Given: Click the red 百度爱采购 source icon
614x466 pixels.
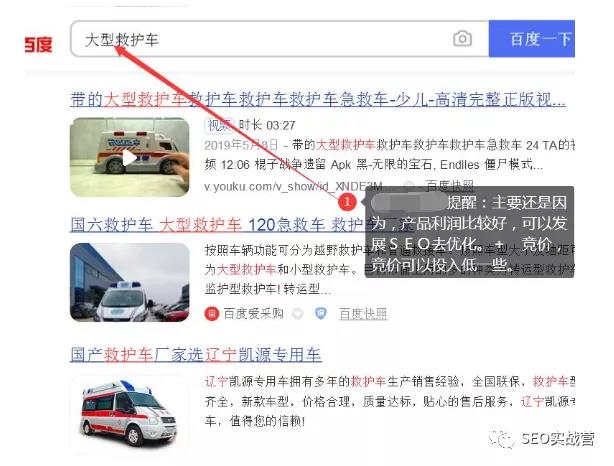Looking at the screenshot, I should pos(211,313).
